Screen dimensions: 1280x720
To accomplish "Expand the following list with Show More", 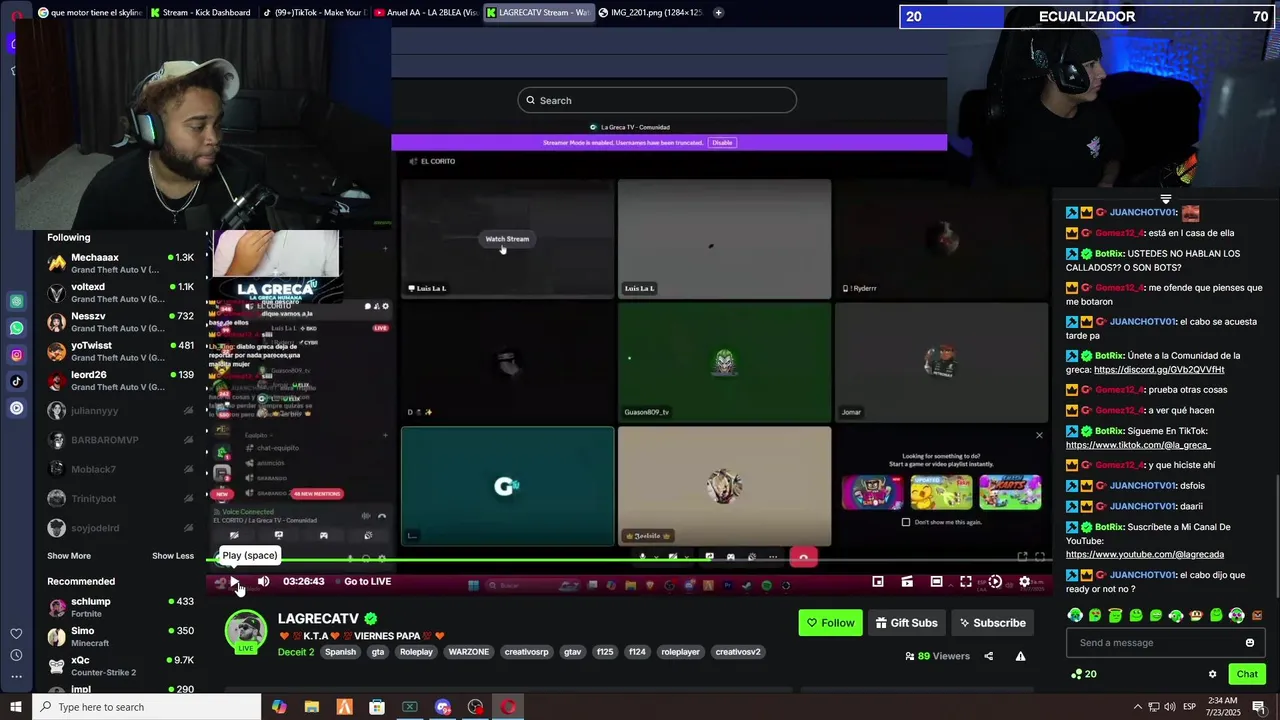I will coord(69,556).
